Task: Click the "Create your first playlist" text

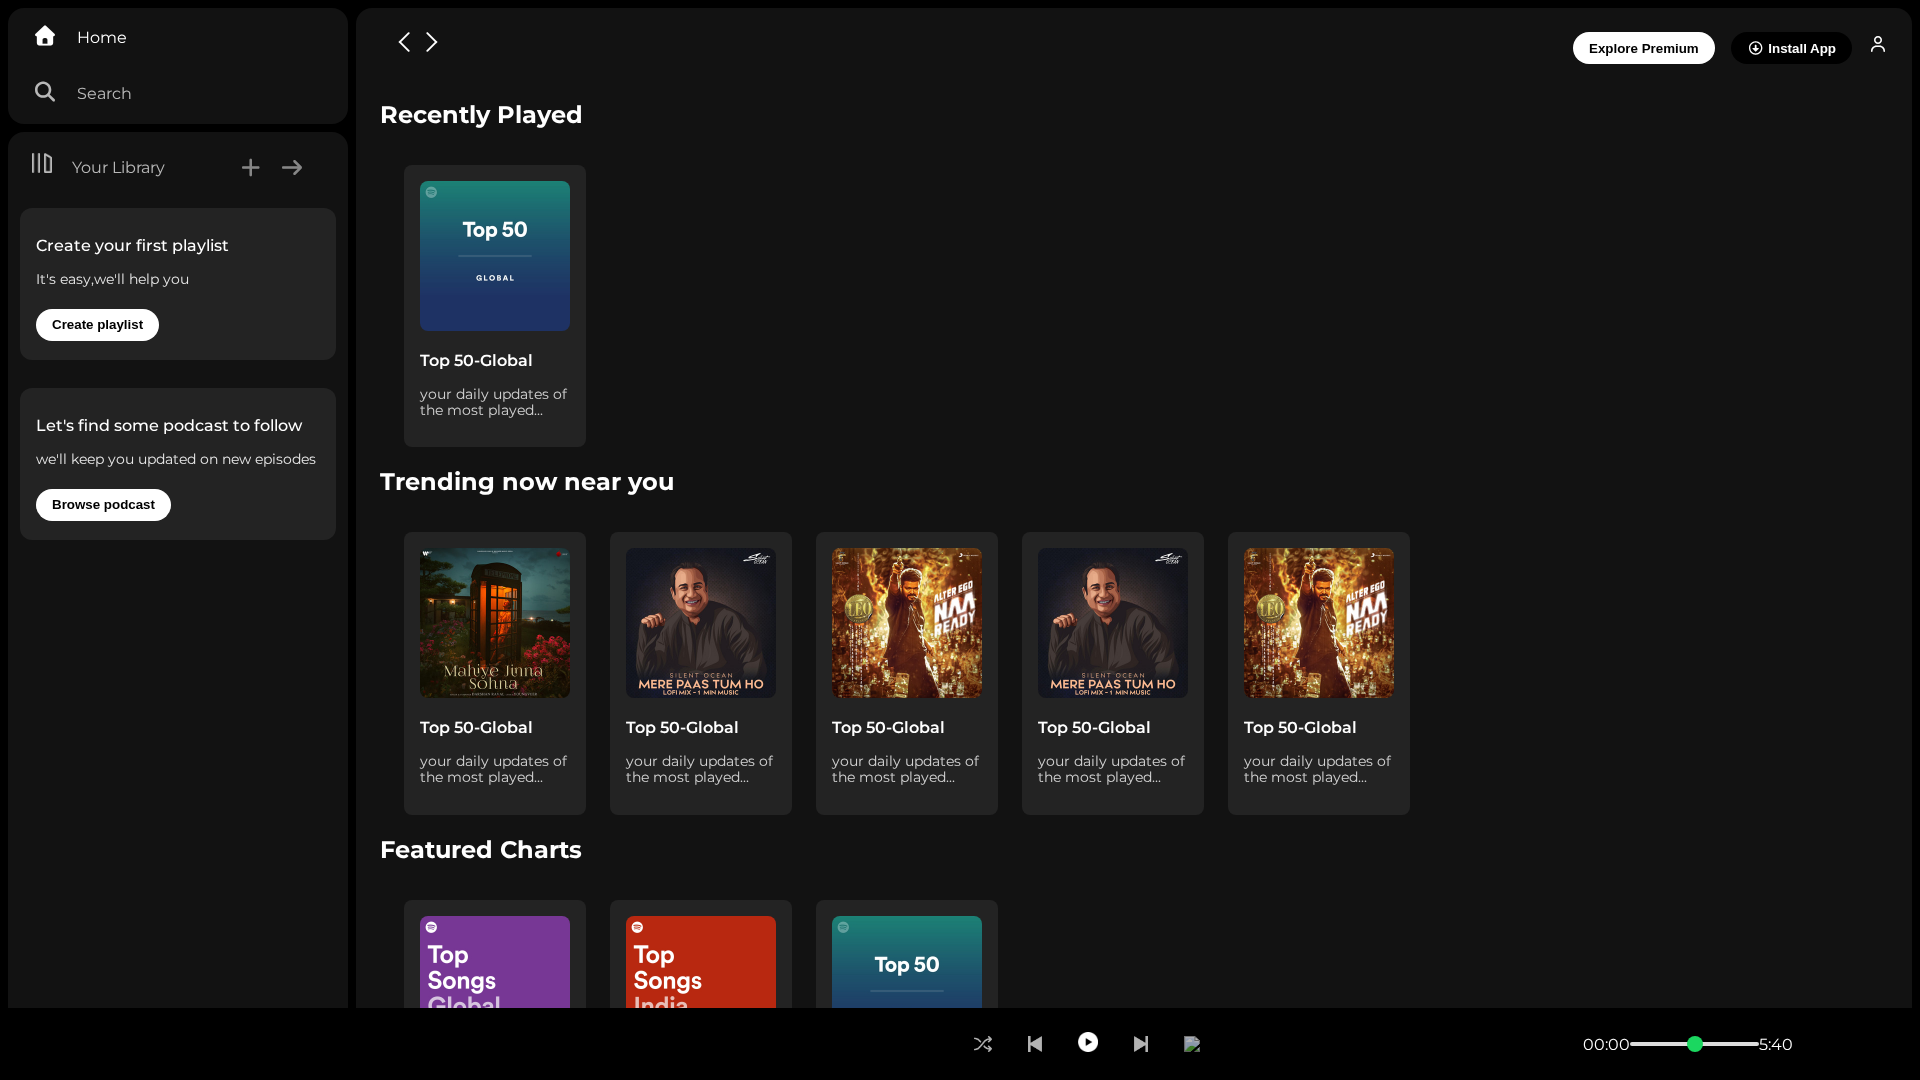Action: click(x=132, y=246)
